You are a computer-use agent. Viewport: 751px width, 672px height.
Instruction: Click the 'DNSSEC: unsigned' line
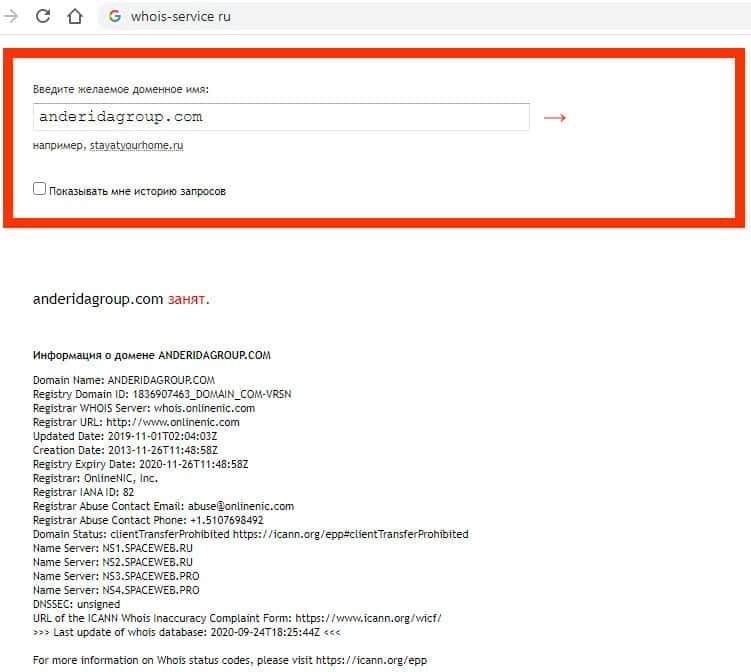[77, 604]
